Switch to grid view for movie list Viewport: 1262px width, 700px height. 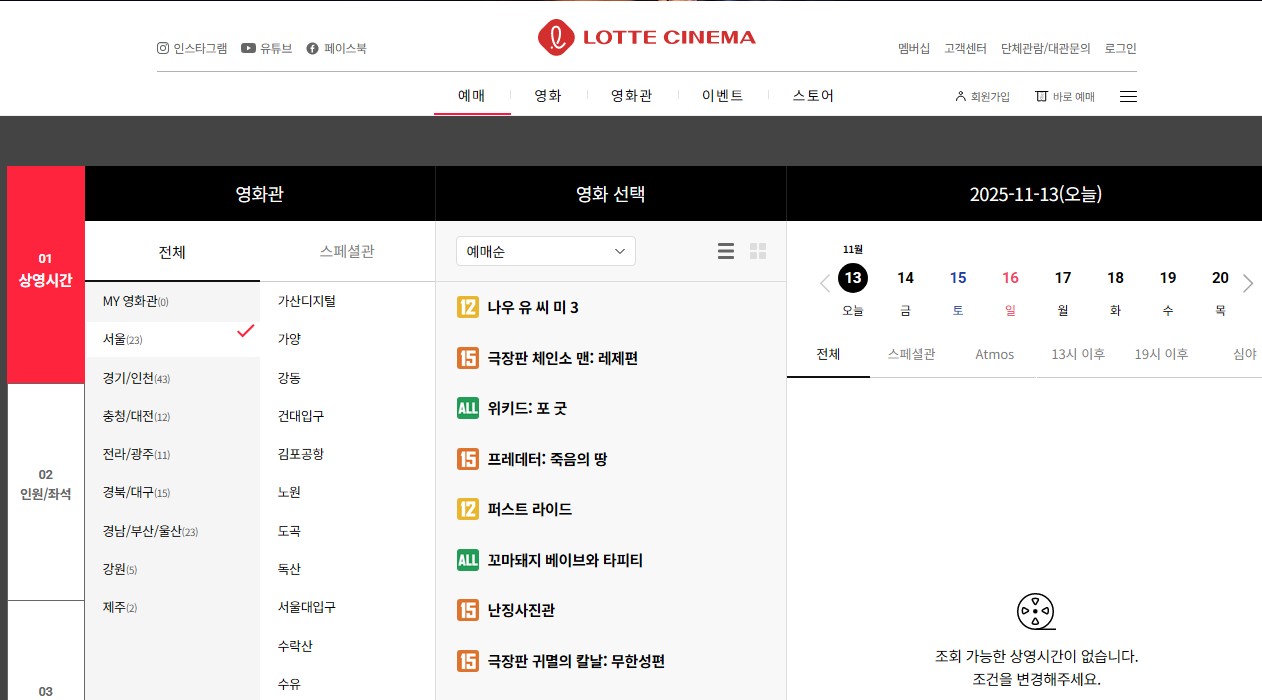tap(758, 251)
